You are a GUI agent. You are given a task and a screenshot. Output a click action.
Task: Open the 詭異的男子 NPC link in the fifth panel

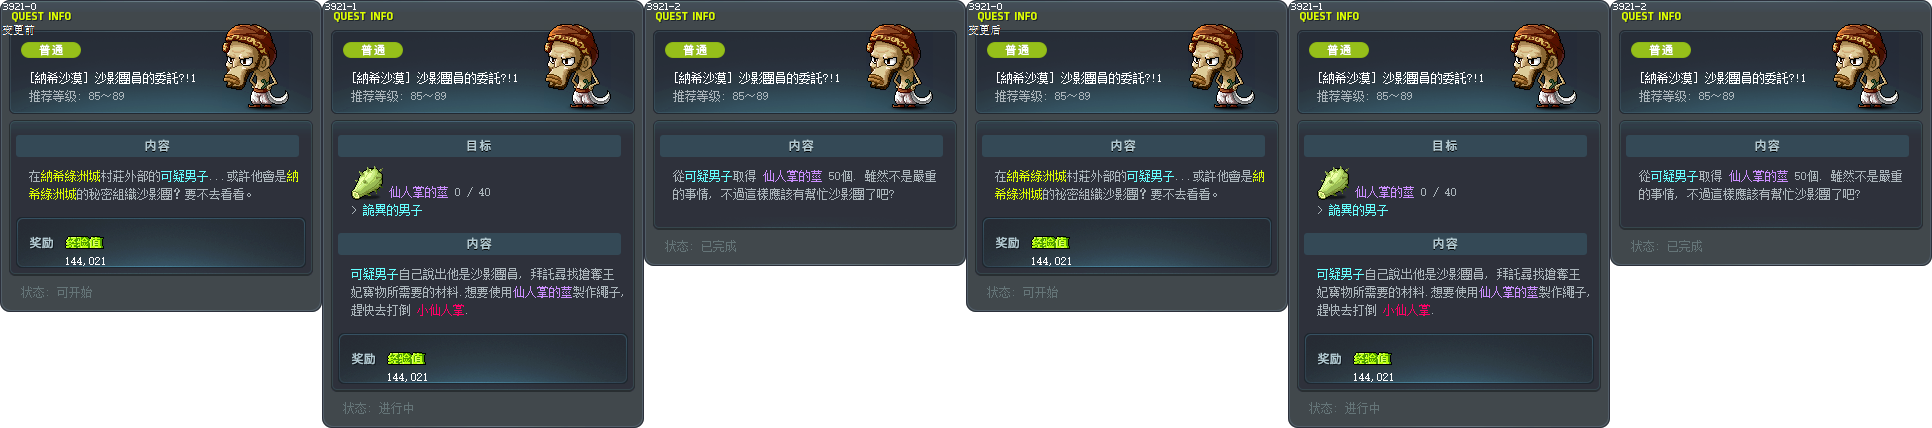1358,210
